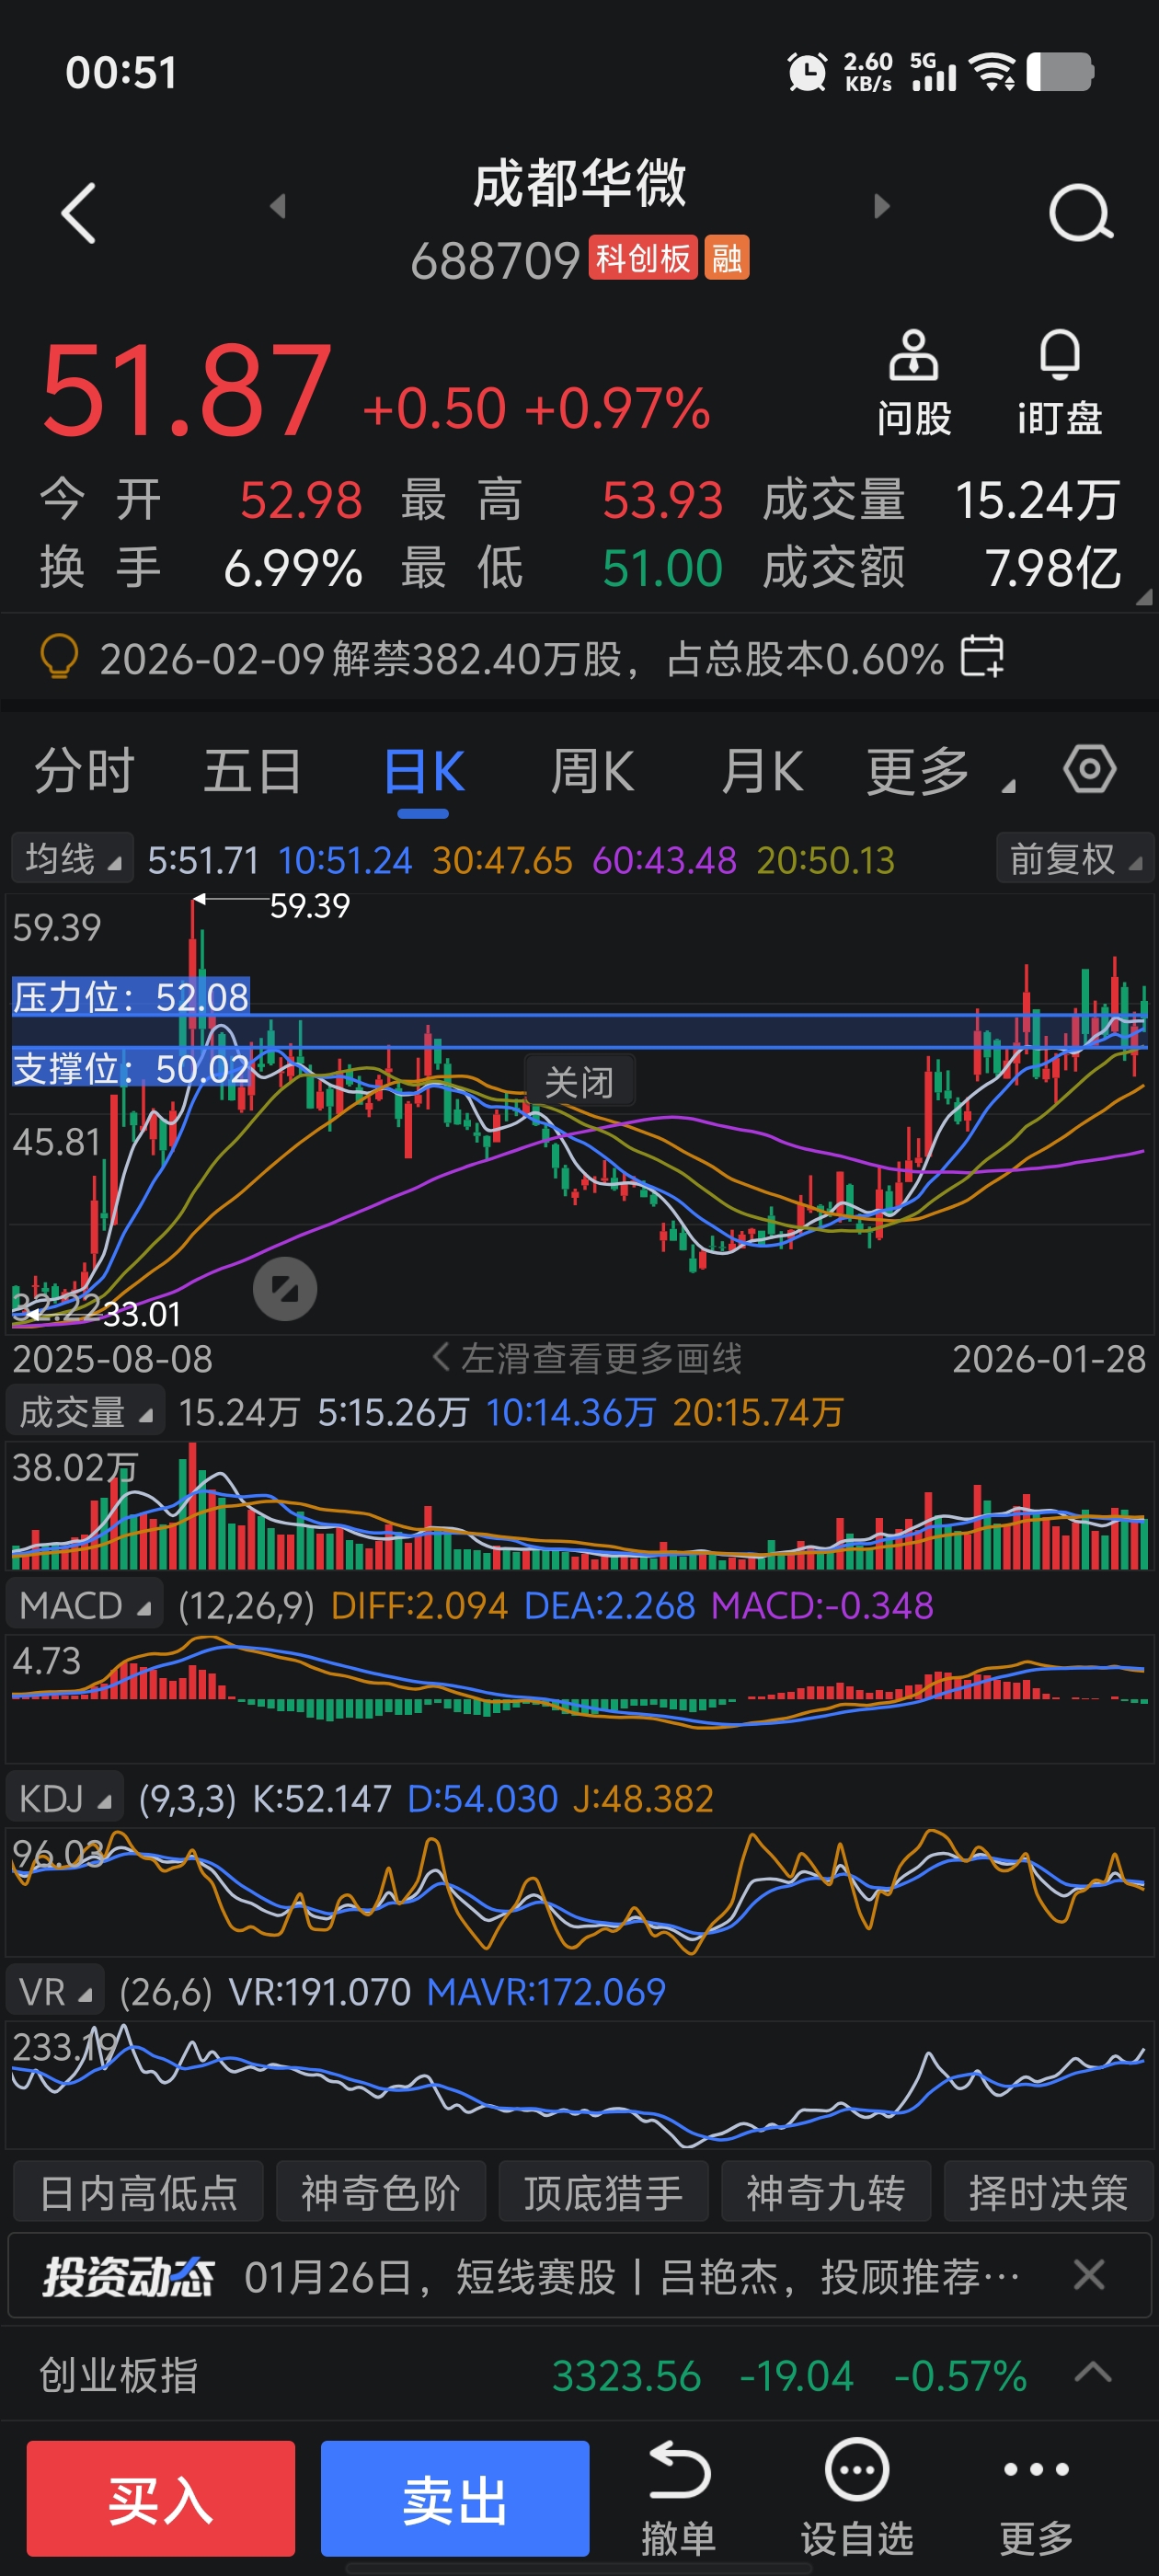The image size is (1159, 2576).
Task: Tap the 60:43.48 moving average value
Action: pyautogui.click(x=664, y=860)
